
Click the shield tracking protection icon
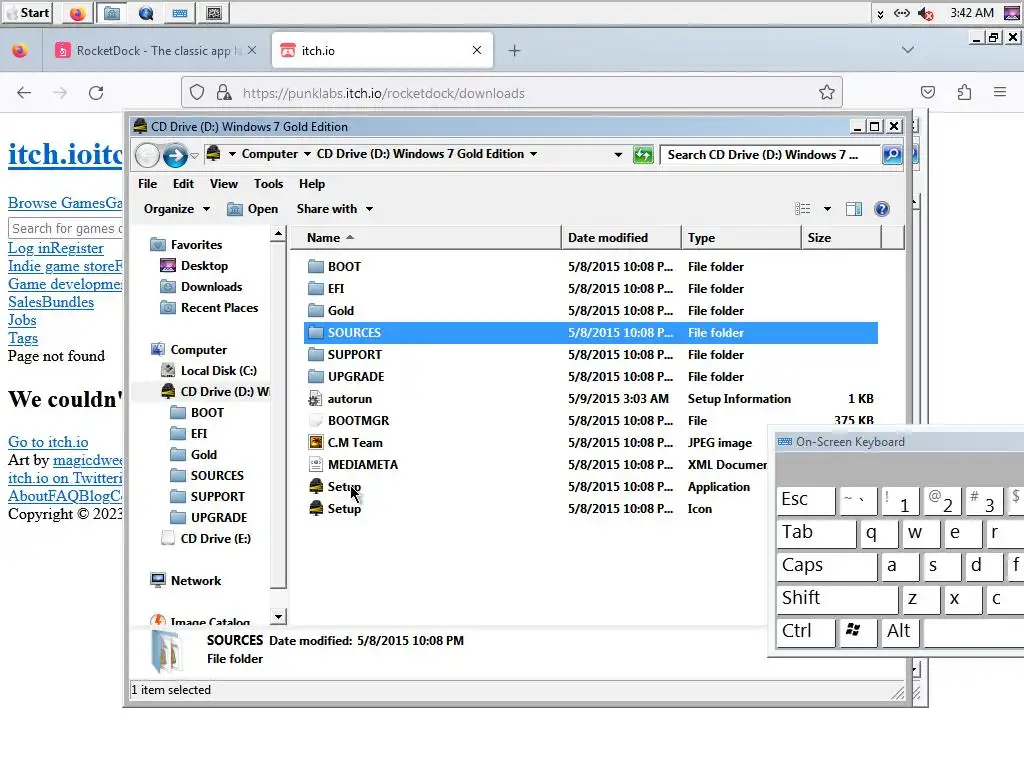point(197,93)
